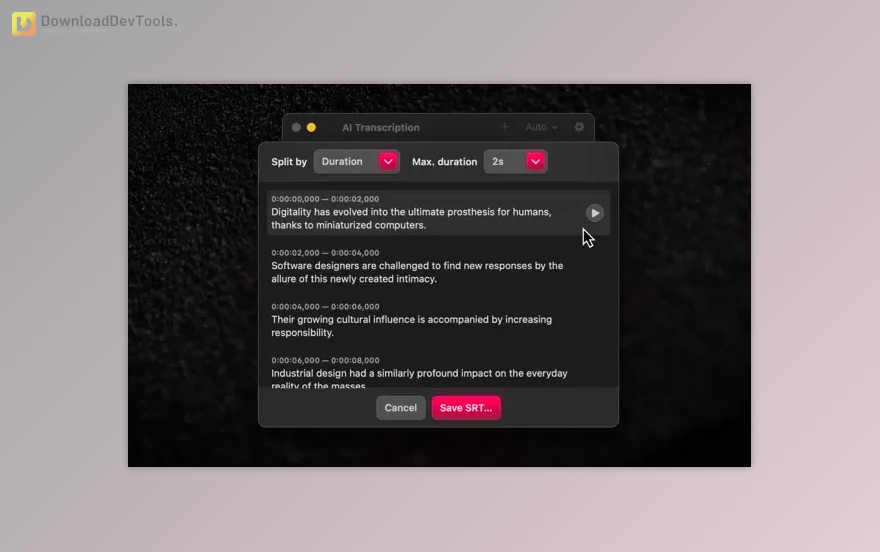880x552 pixels.
Task: Click the yellow minimize window button
Action: click(x=311, y=127)
